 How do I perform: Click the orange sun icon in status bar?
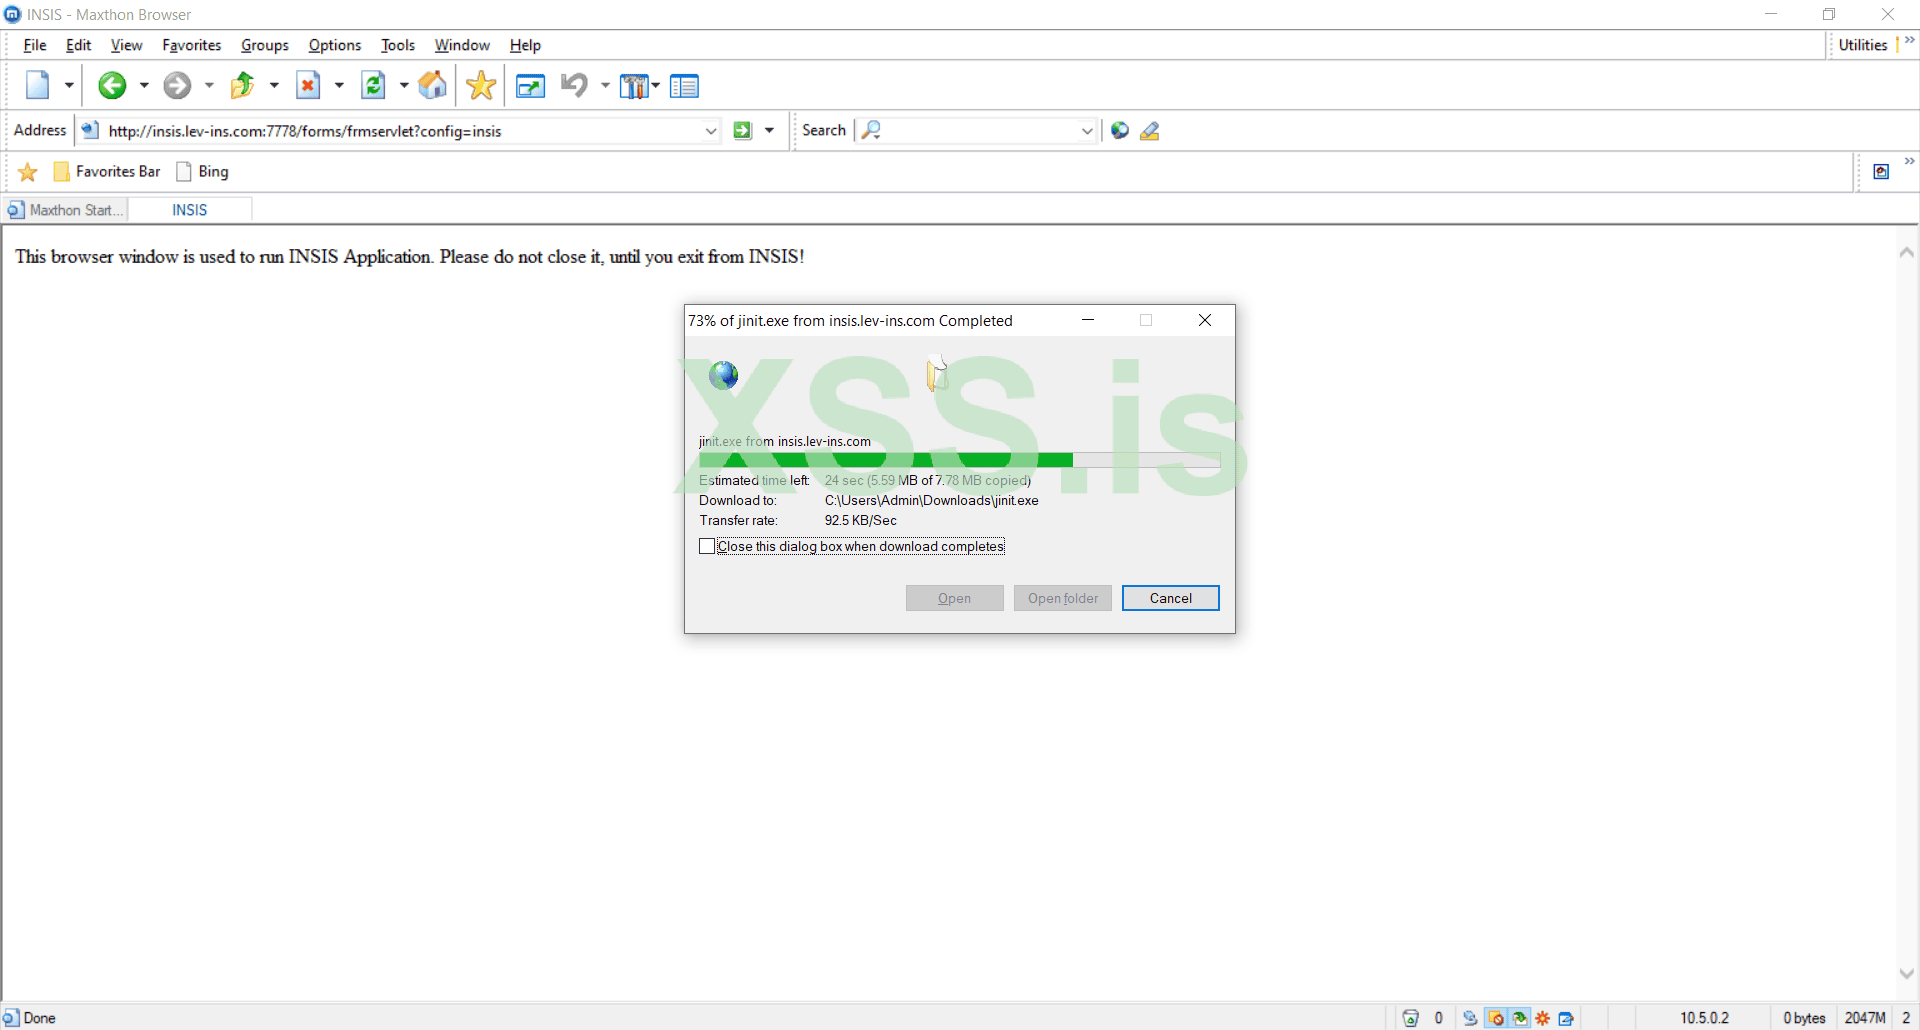tap(1543, 1018)
